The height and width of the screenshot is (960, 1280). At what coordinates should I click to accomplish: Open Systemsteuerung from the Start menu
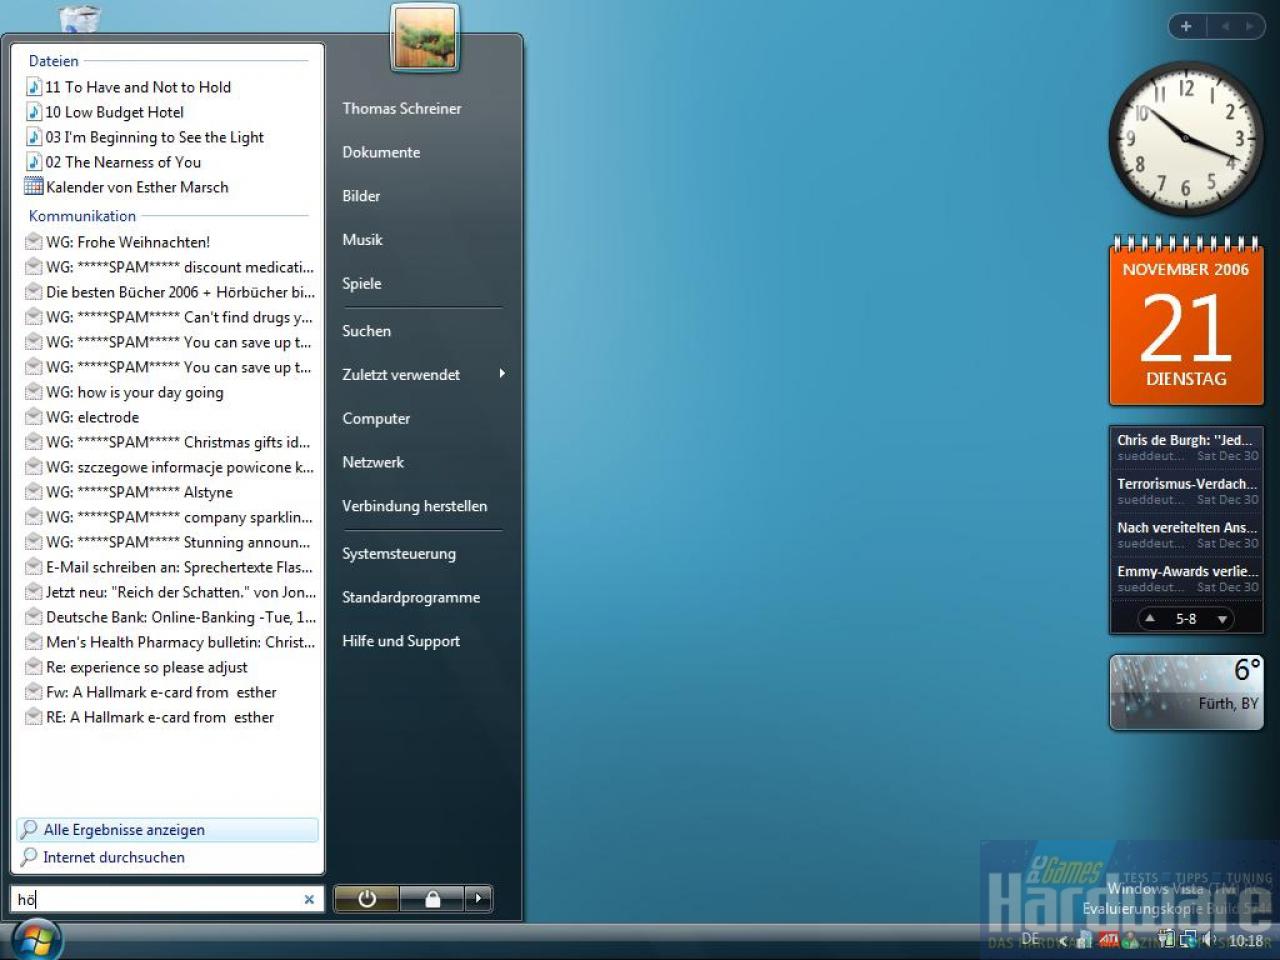[399, 553]
